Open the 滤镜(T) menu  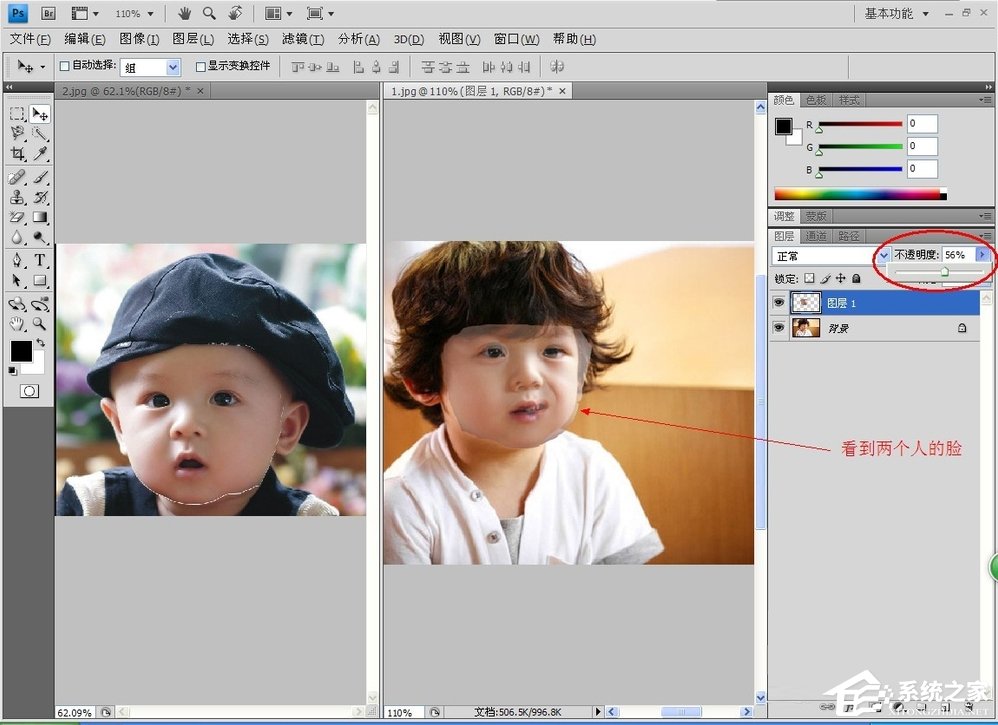pyautogui.click(x=302, y=39)
